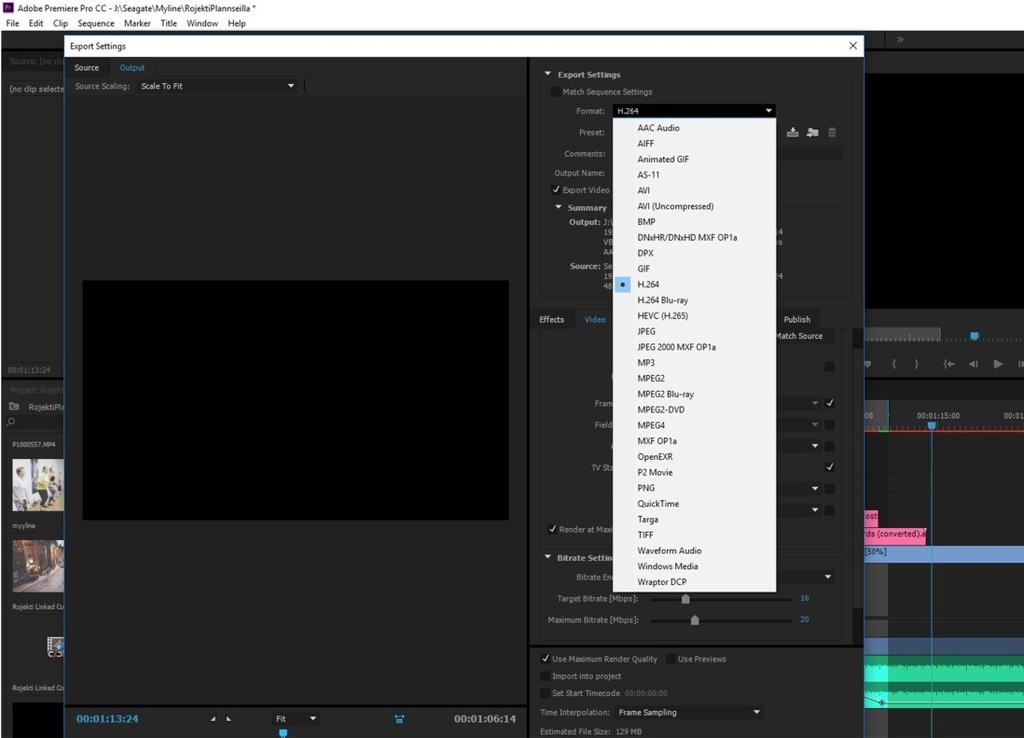Click the Format H.264 dropdown arrow
Image resolution: width=1024 pixels, height=738 pixels.
[x=769, y=110]
